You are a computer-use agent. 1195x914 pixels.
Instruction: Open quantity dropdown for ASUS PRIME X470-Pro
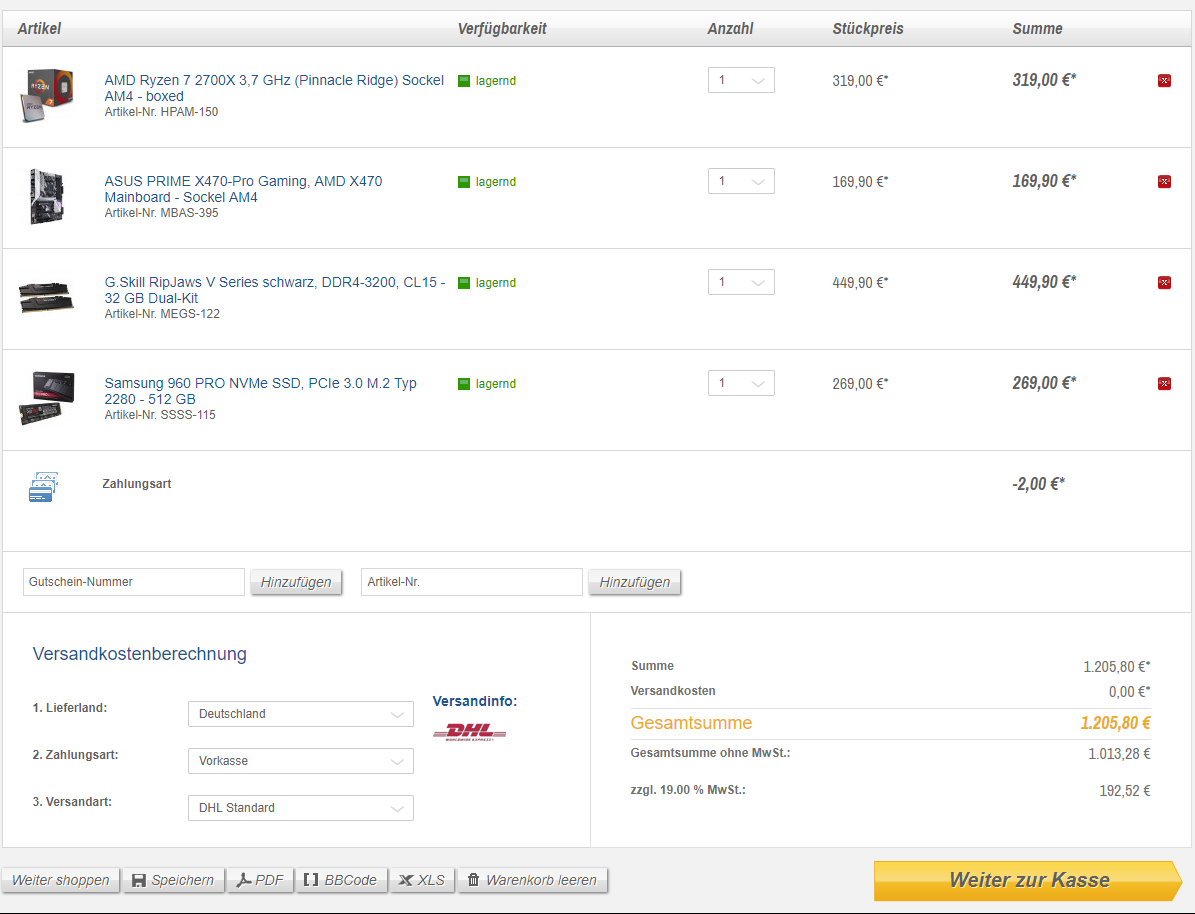coord(741,181)
